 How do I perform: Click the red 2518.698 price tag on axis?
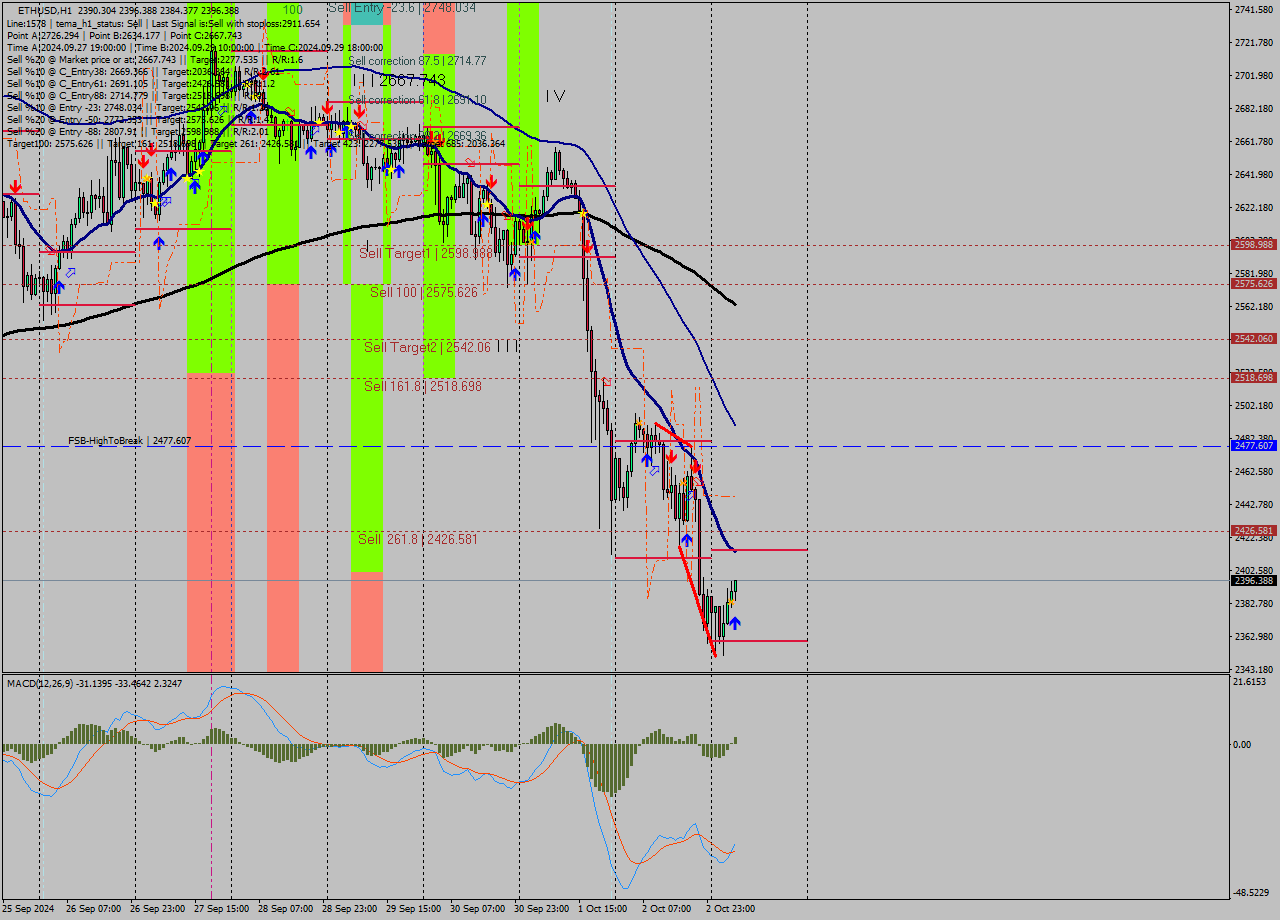pos(1254,378)
